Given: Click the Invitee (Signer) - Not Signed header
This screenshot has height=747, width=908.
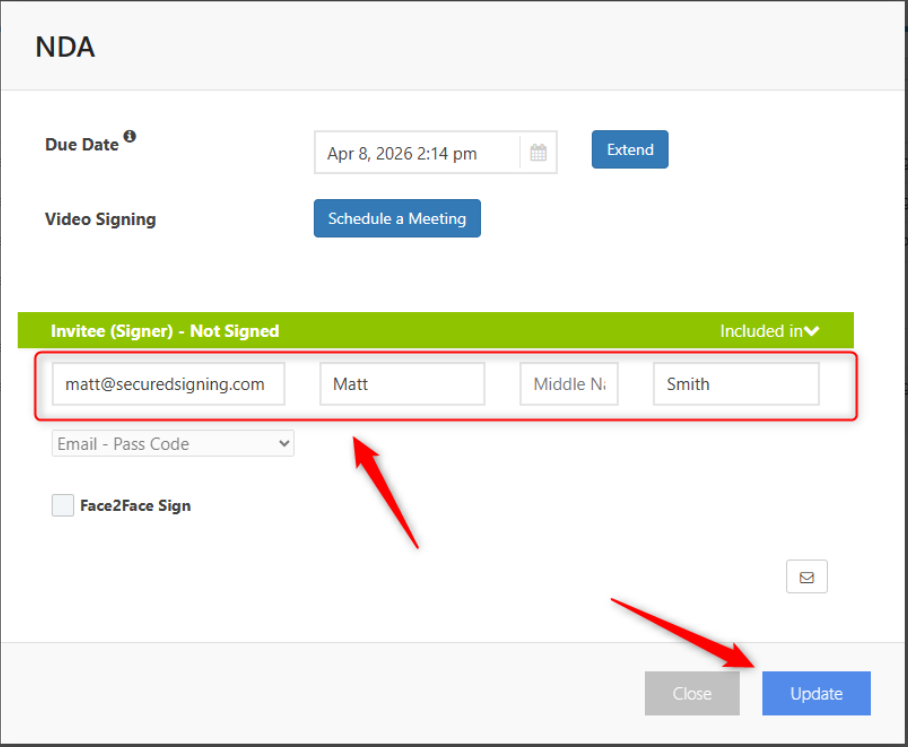Looking at the screenshot, I should pyautogui.click(x=165, y=331).
